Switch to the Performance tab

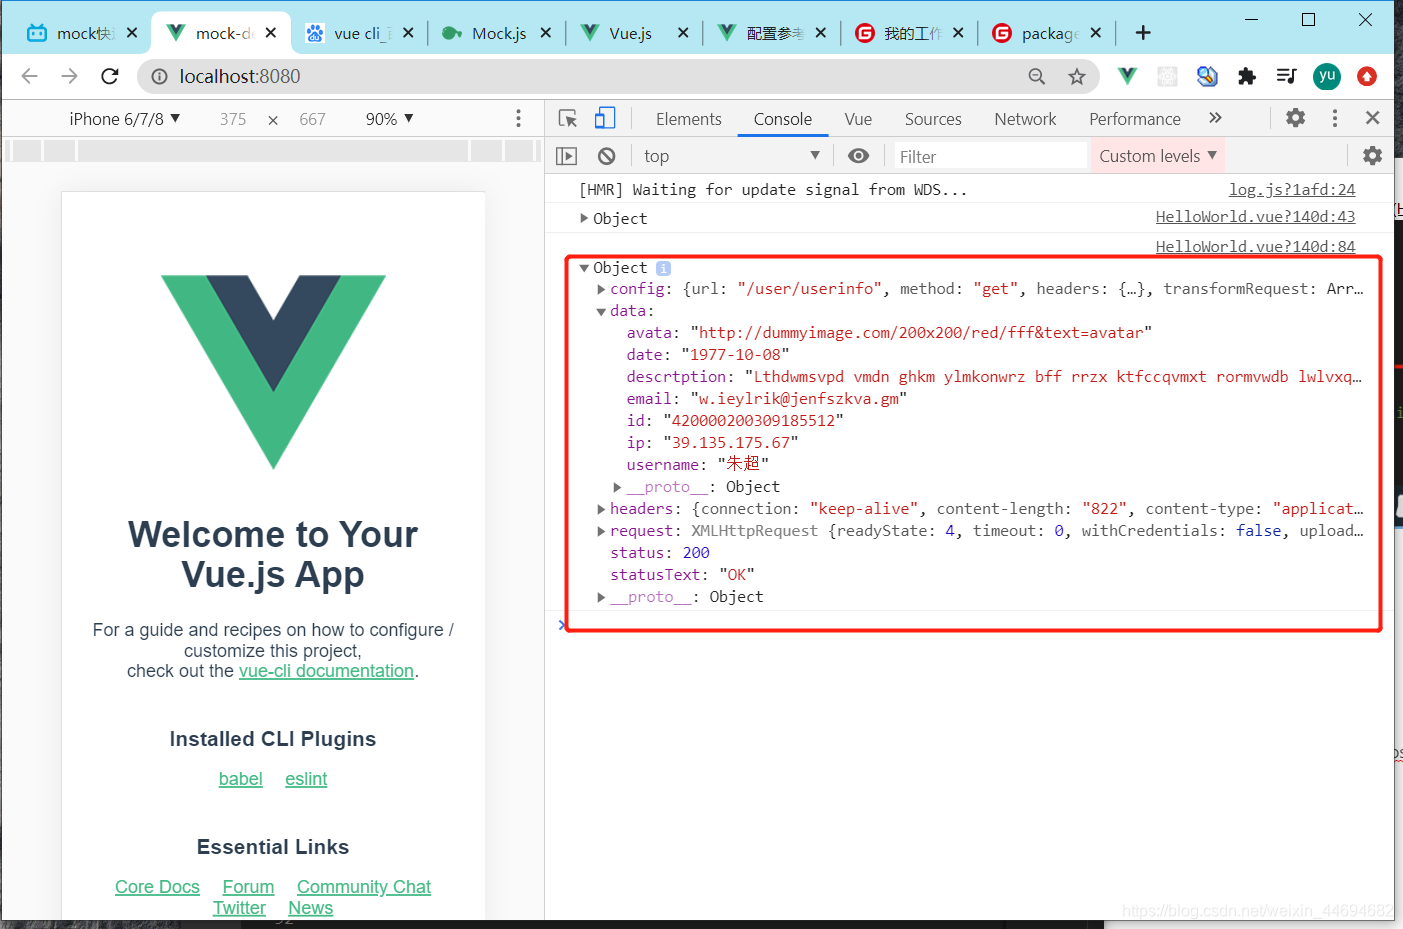pyautogui.click(x=1135, y=119)
